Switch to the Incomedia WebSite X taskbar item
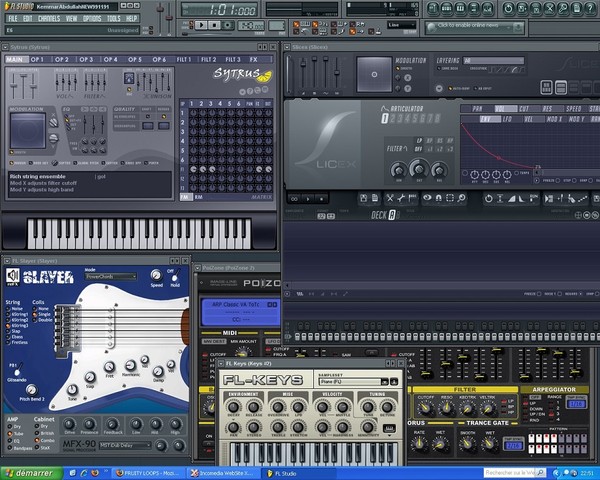 pyautogui.click(x=223, y=473)
